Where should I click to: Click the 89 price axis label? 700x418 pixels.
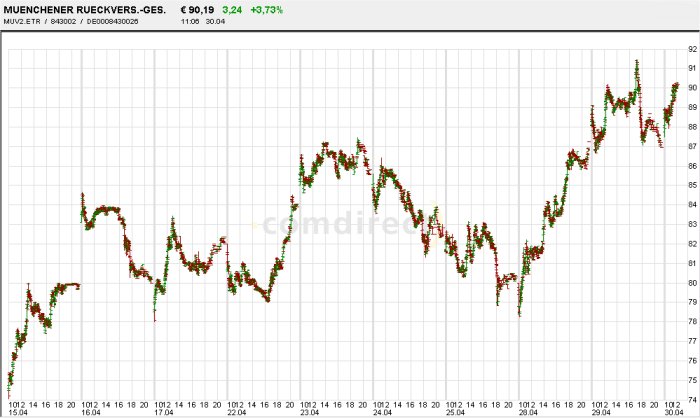point(692,107)
